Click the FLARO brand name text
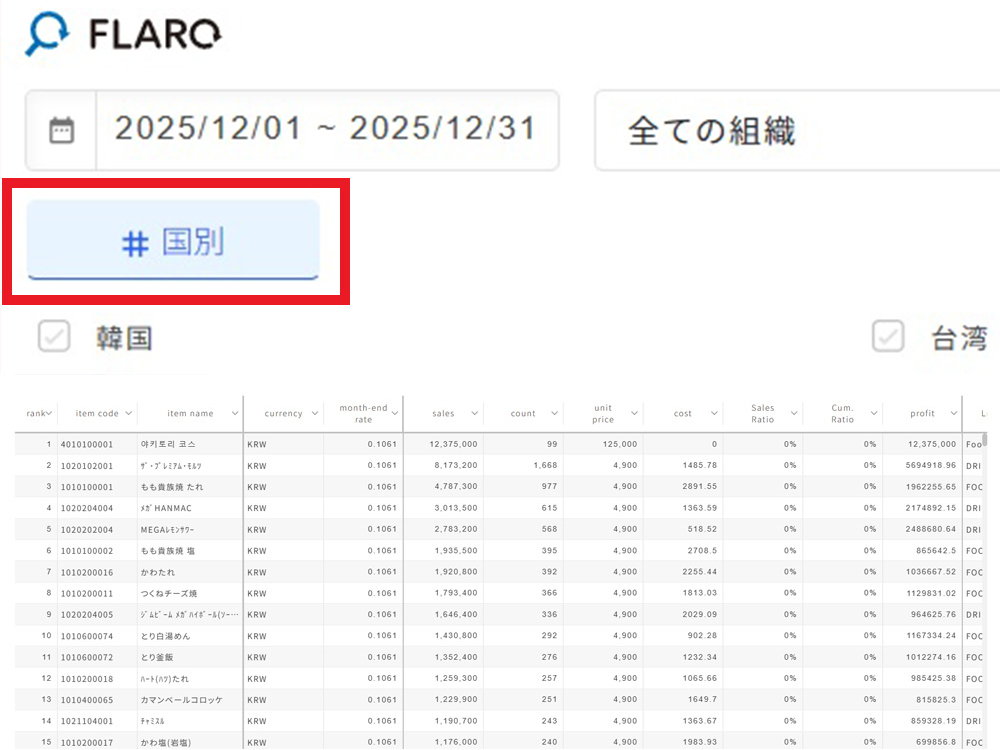Viewport: 1000px width, 750px height. (155, 35)
